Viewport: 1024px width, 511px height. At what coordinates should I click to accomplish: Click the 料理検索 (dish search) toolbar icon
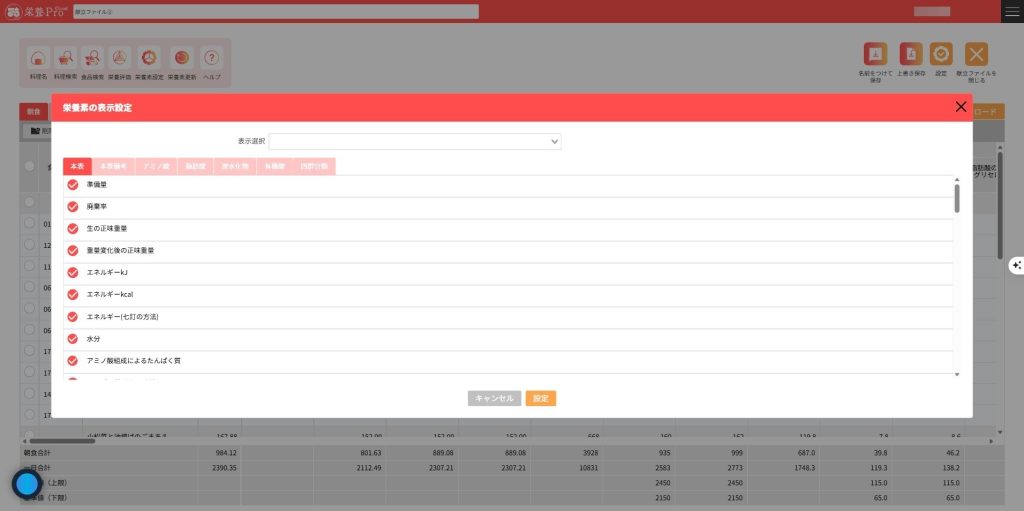point(65,59)
